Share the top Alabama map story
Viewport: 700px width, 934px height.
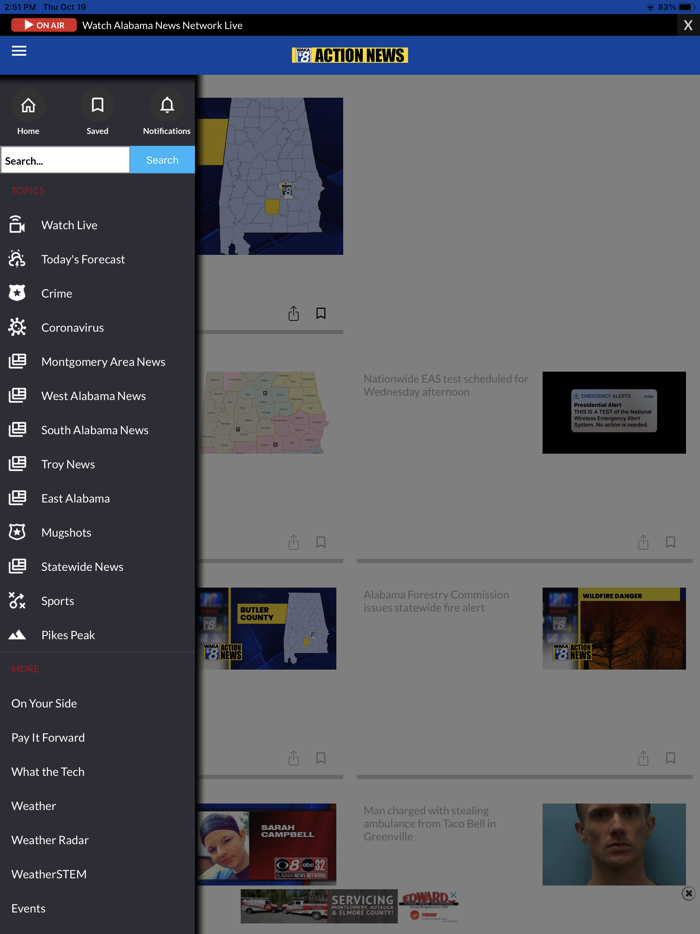[294, 313]
